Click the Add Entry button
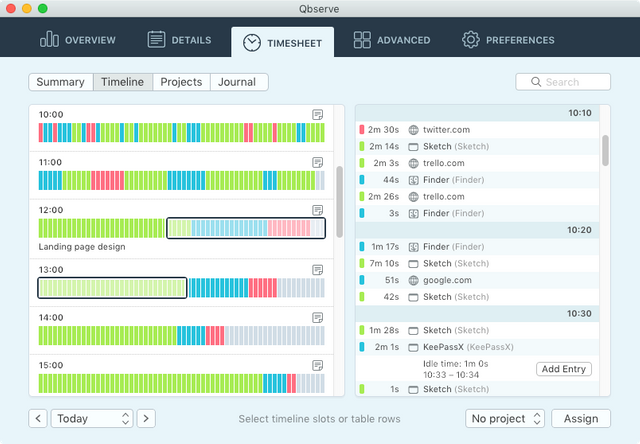The width and height of the screenshot is (640, 444). [564, 369]
